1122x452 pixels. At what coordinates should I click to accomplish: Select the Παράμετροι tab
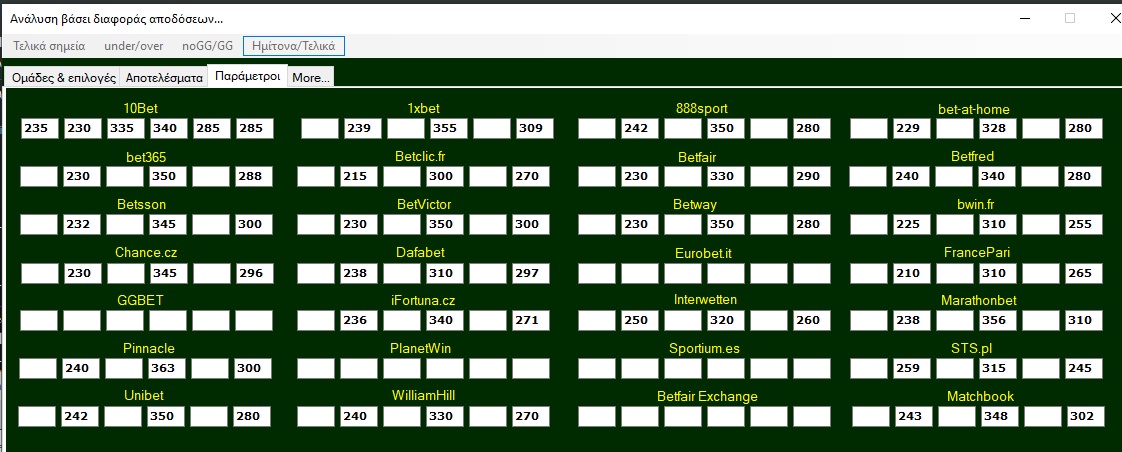247,76
